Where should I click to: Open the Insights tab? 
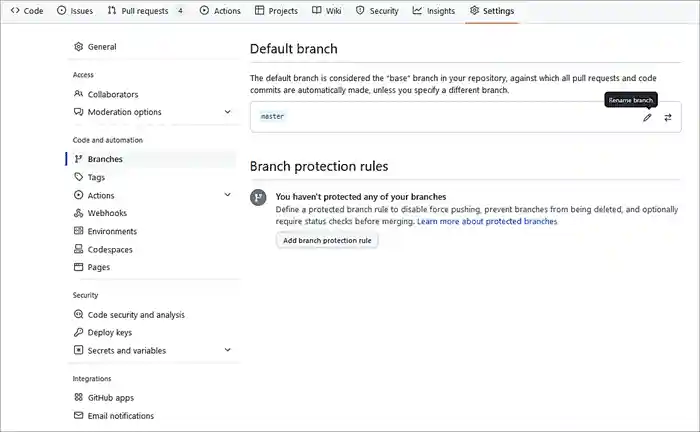click(x=433, y=11)
